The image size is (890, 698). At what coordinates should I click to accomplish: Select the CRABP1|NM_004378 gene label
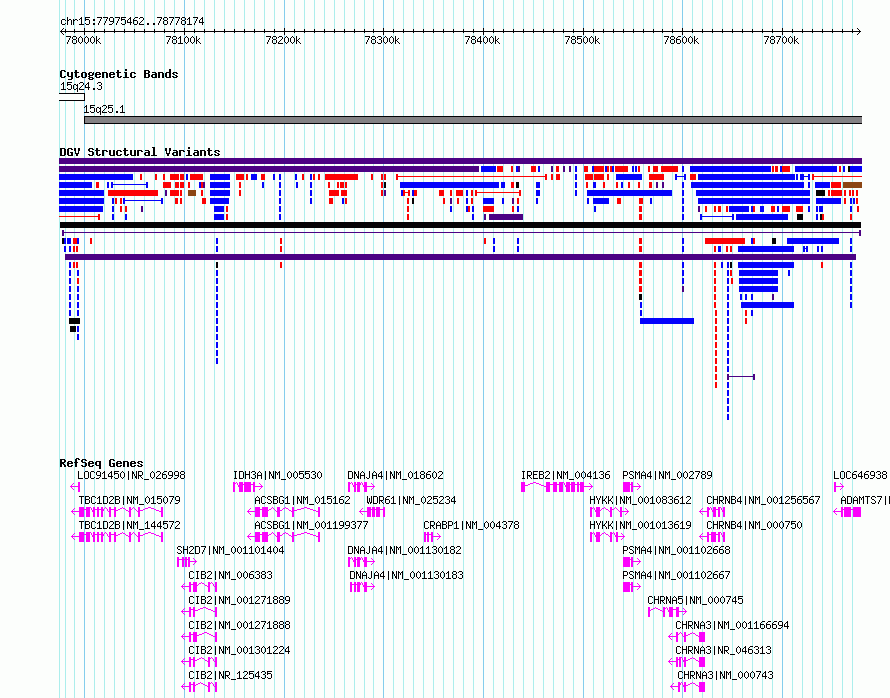coord(471,525)
